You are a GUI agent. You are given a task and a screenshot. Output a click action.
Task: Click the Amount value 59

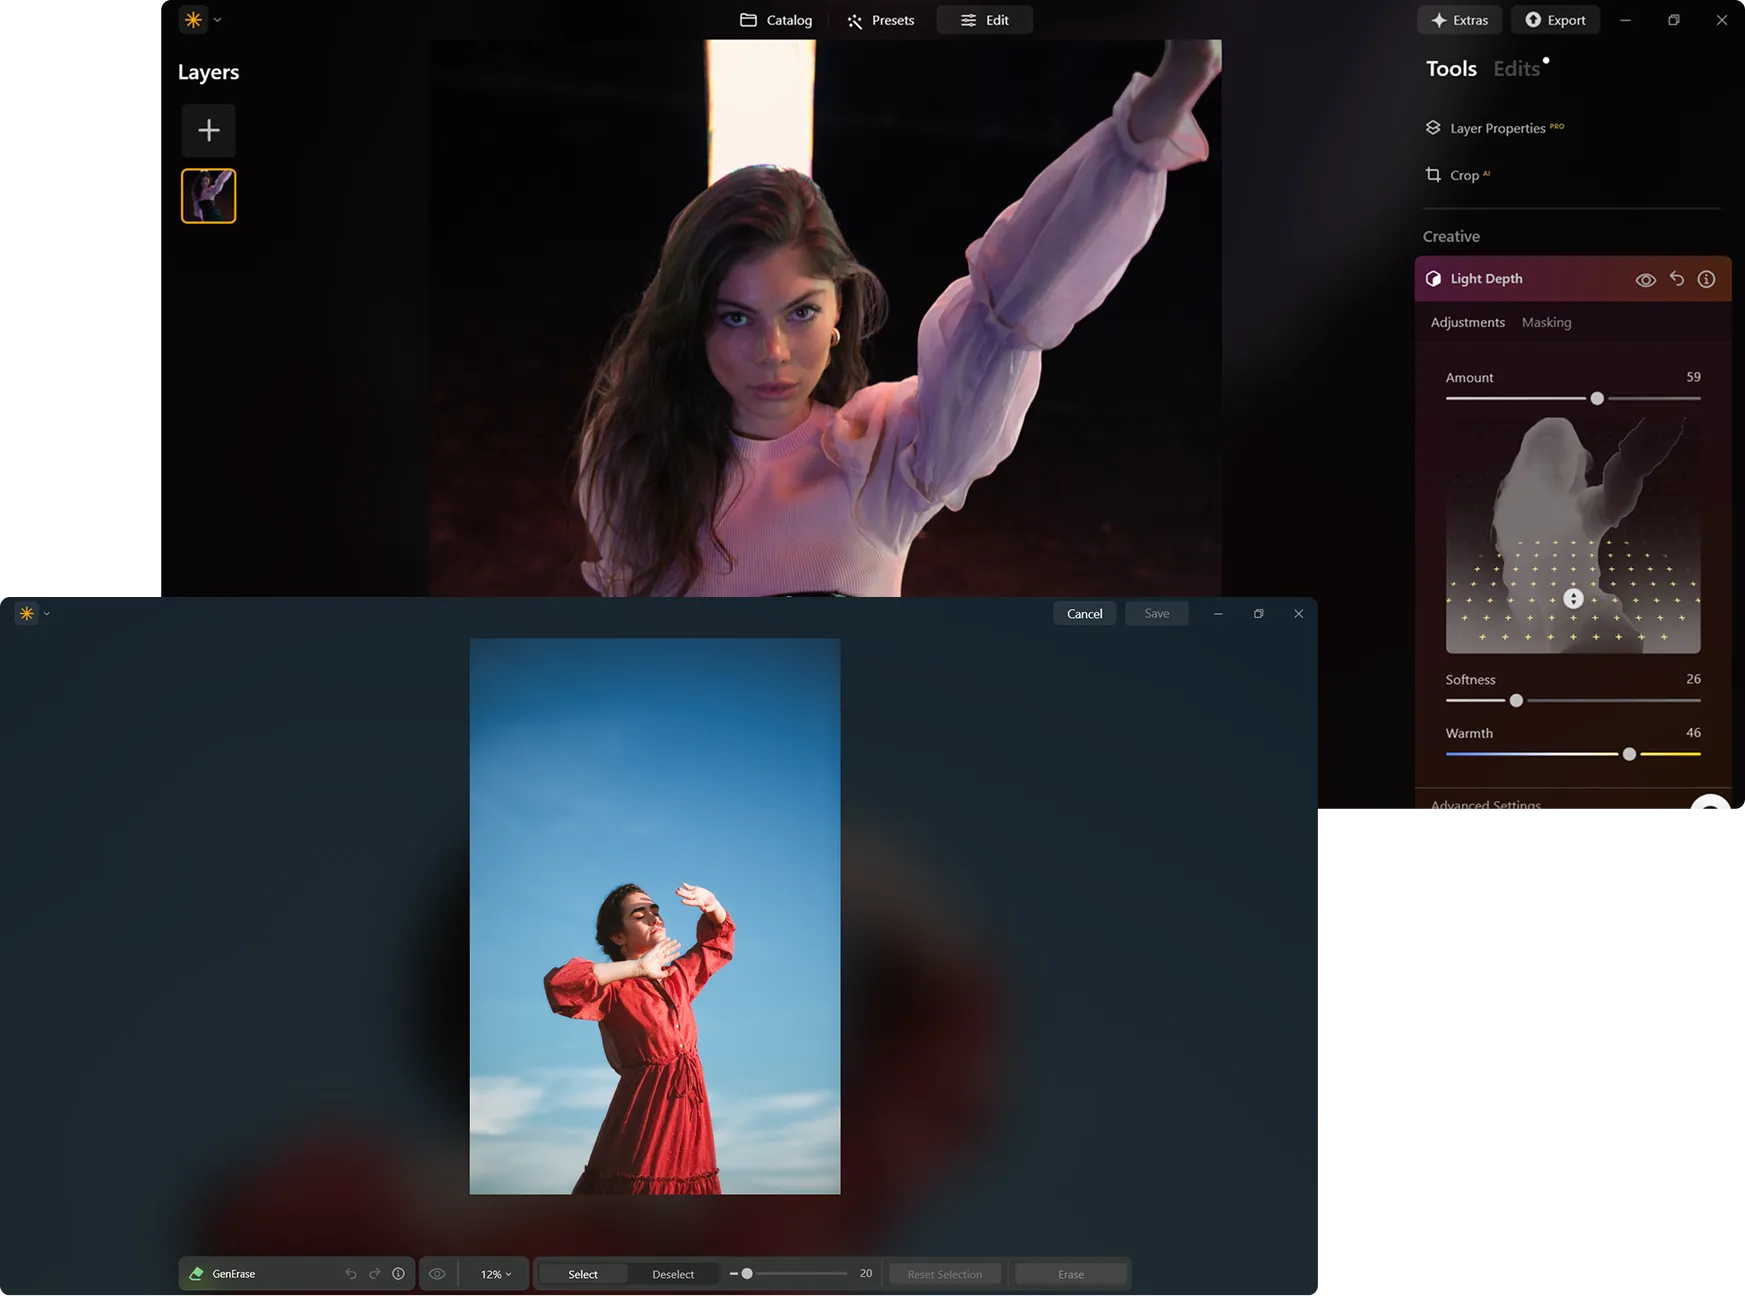(1693, 377)
